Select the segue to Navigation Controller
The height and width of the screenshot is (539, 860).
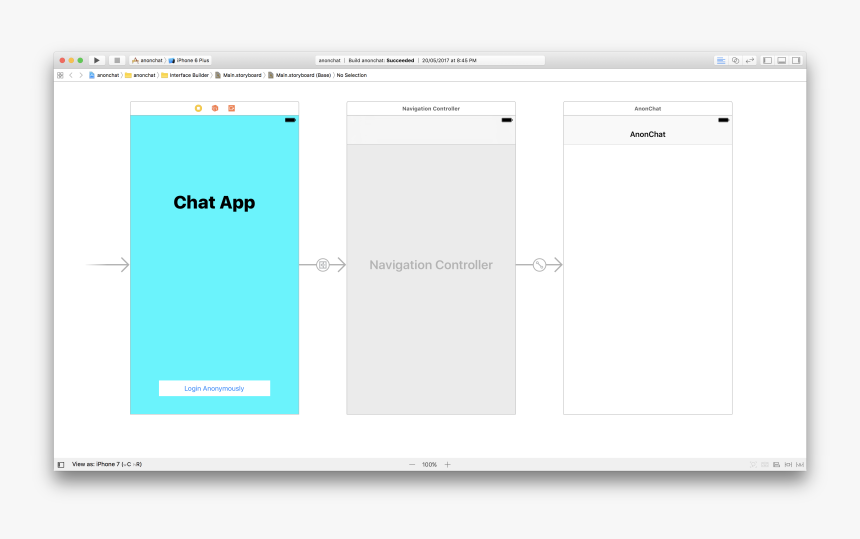tap(322, 265)
